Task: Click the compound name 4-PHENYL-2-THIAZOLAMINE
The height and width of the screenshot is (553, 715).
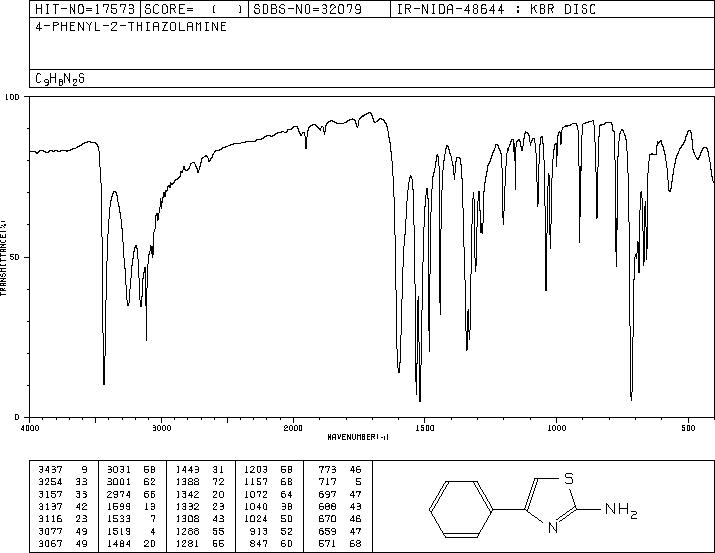Action: pyautogui.click(x=131, y=27)
